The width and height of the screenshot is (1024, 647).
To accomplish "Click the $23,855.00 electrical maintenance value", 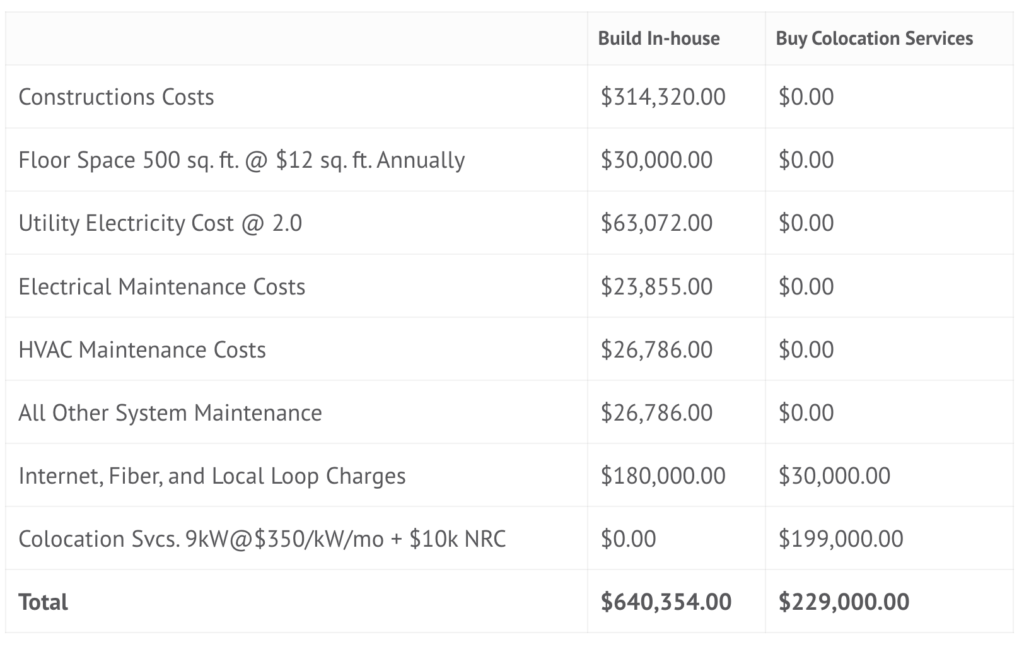I will point(656,286).
